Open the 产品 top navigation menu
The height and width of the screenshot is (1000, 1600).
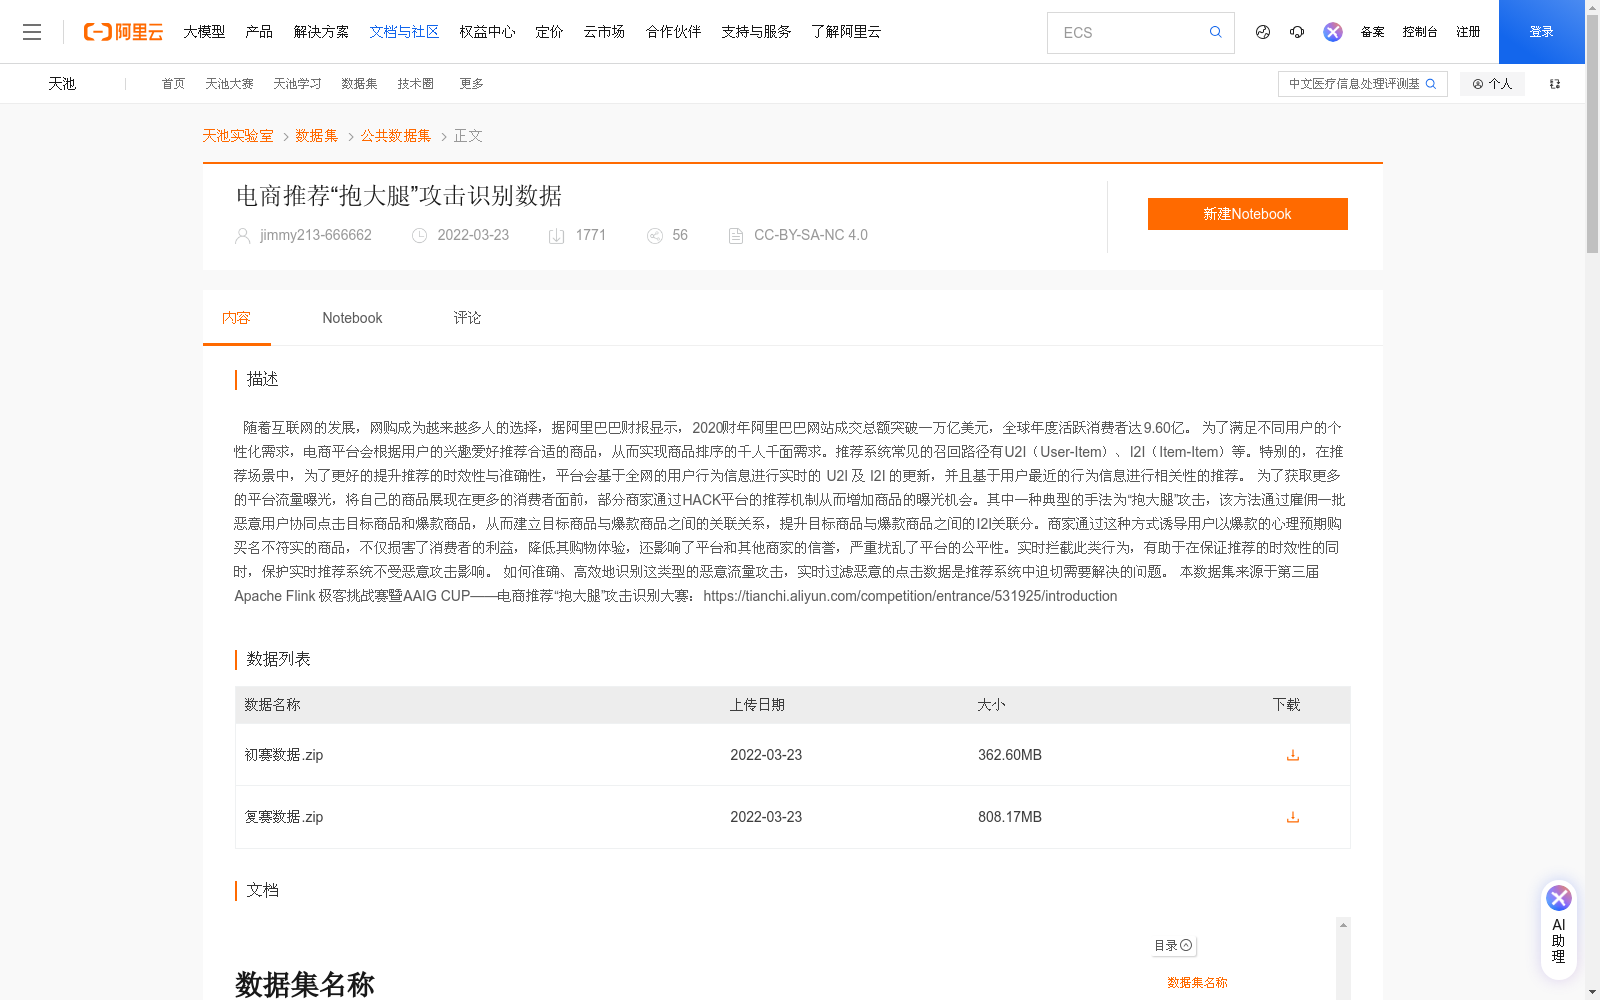pyautogui.click(x=259, y=32)
